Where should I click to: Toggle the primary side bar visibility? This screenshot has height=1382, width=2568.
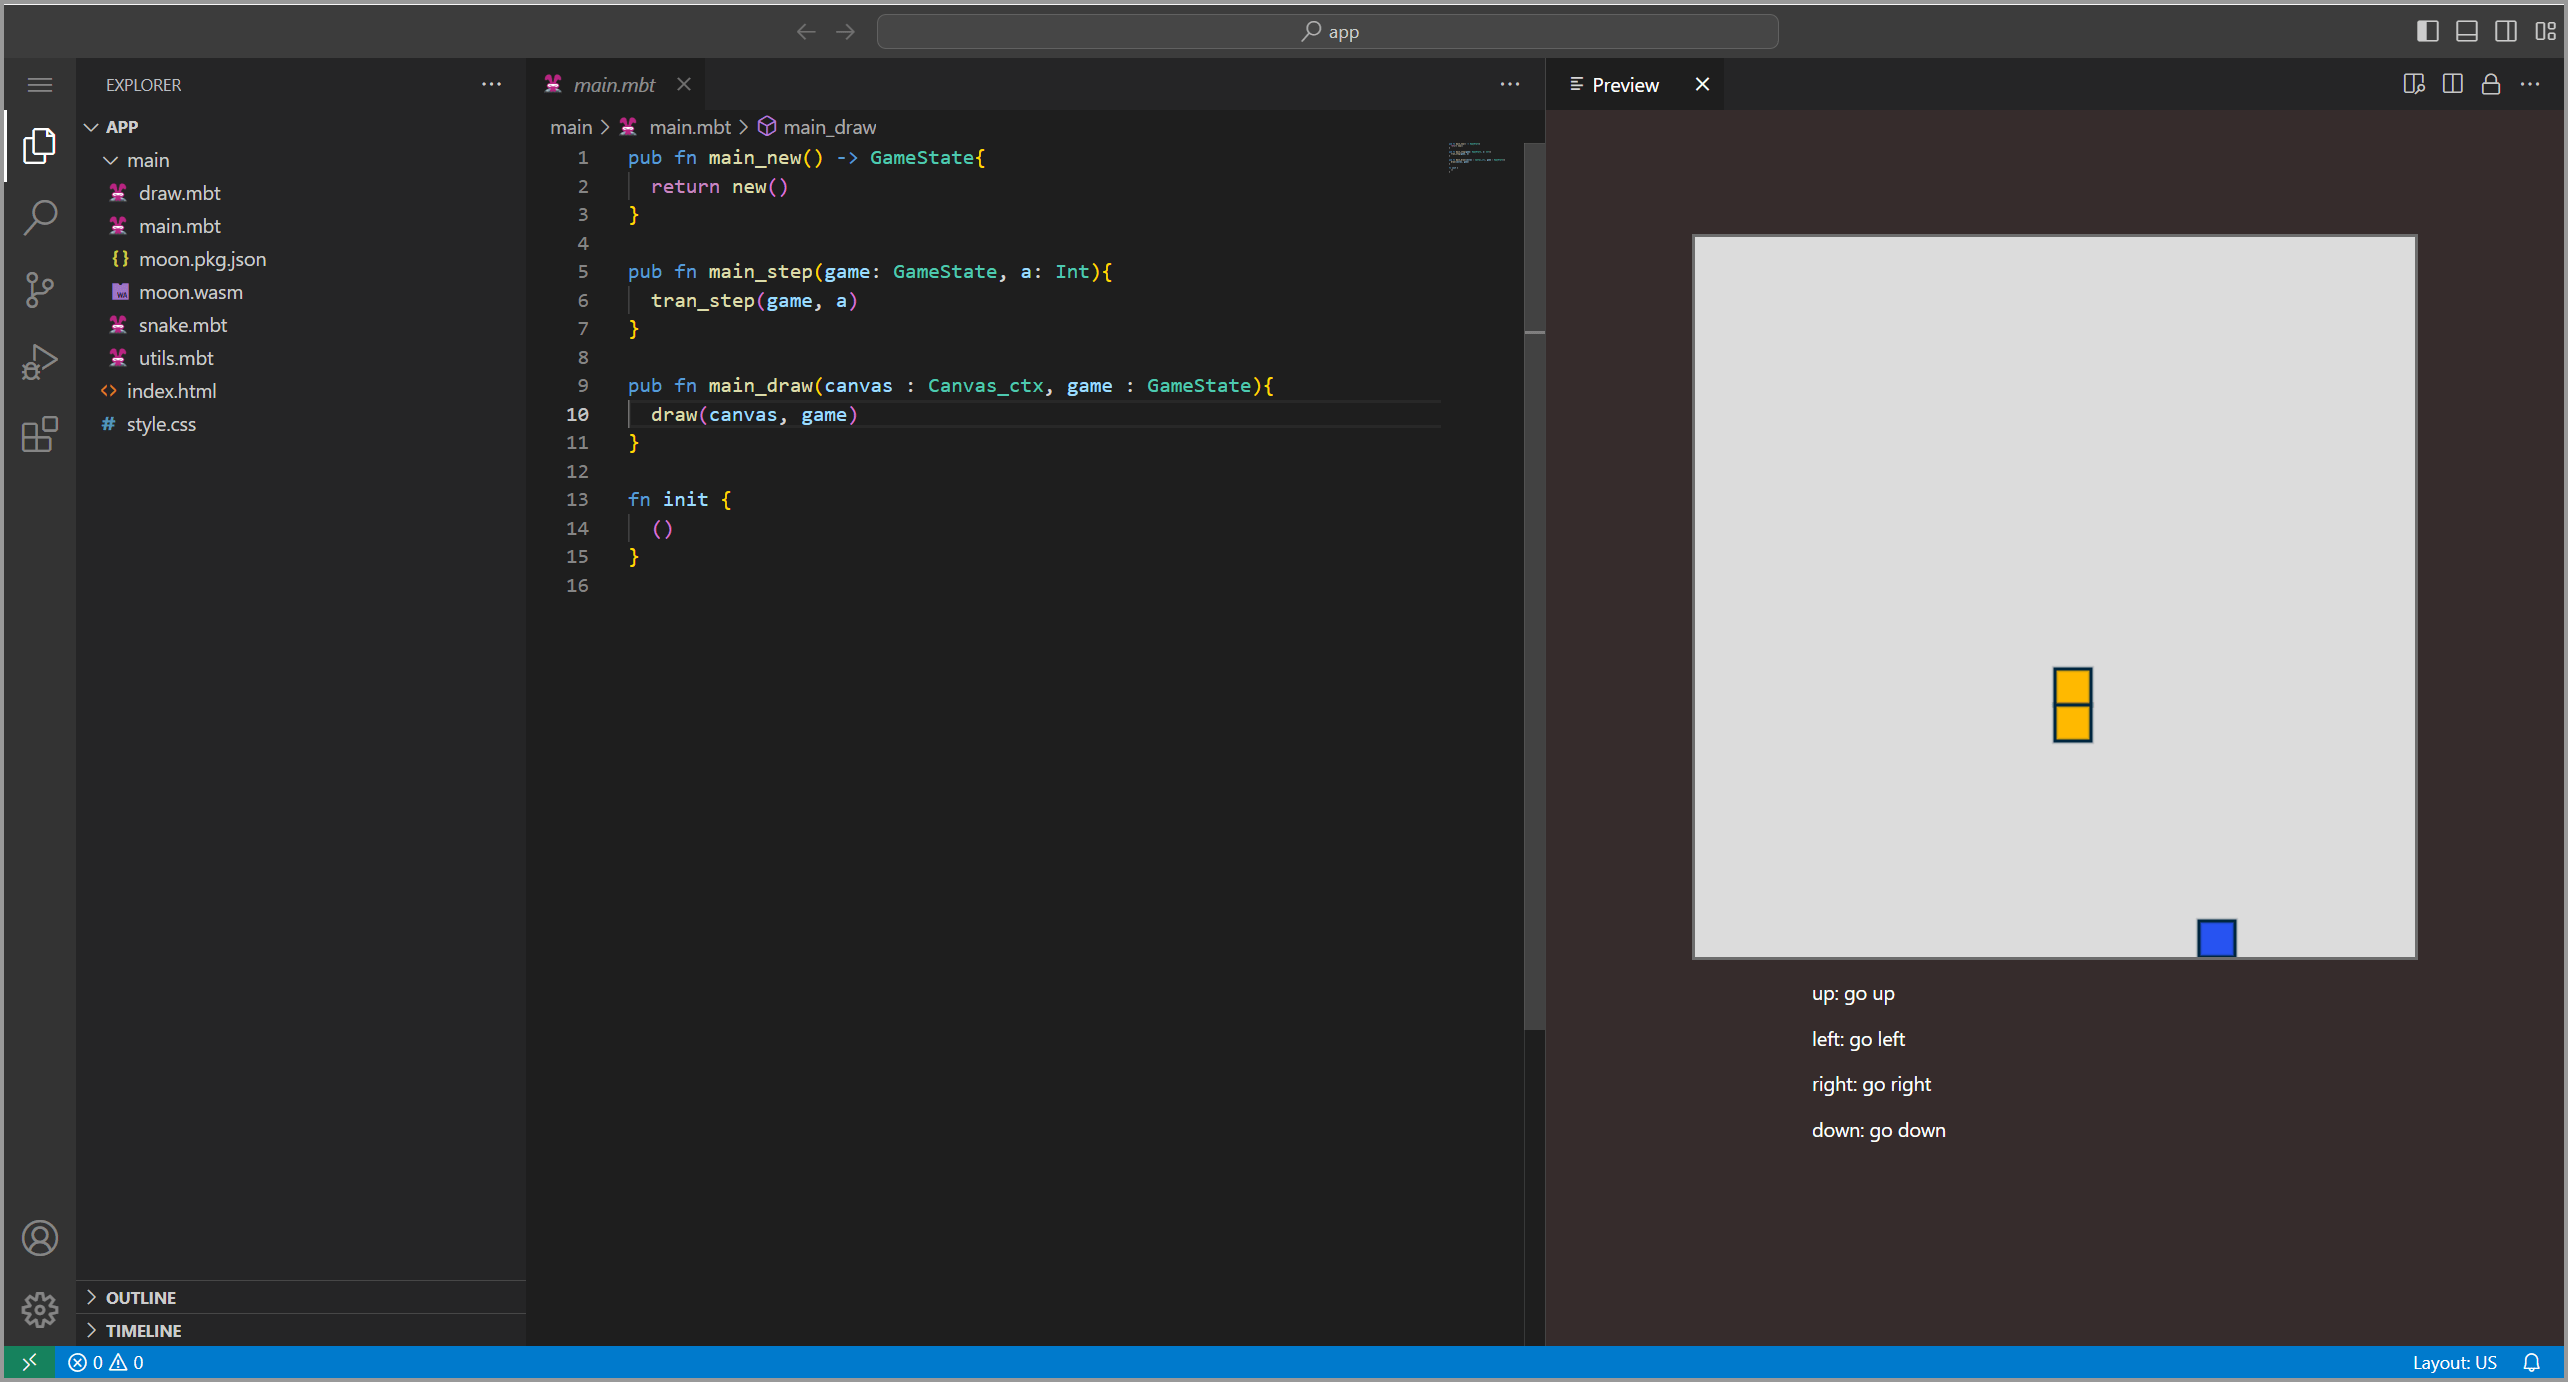pyautogui.click(x=2427, y=31)
